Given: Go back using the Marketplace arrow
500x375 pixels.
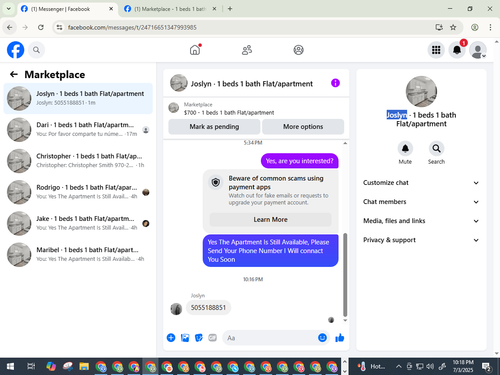Looking at the screenshot, I should (14, 74).
